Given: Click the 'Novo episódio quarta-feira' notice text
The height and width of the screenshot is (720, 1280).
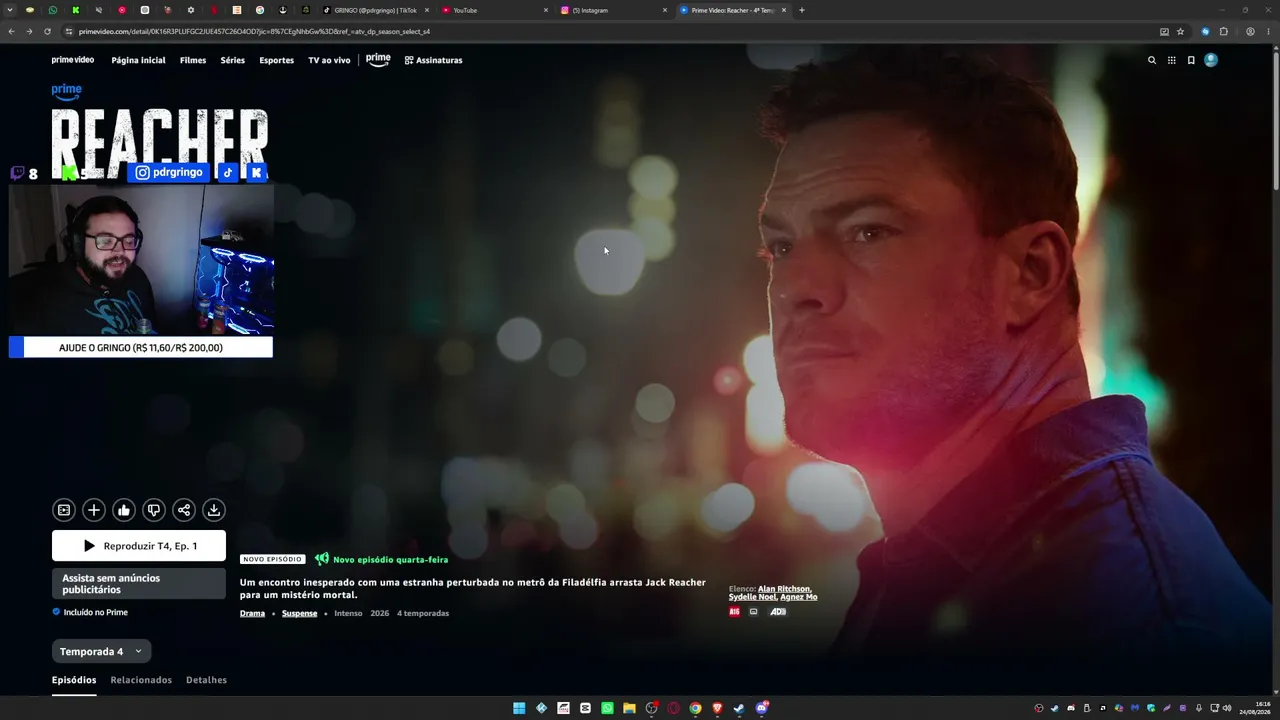Looking at the screenshot, I should click(391, 560).
